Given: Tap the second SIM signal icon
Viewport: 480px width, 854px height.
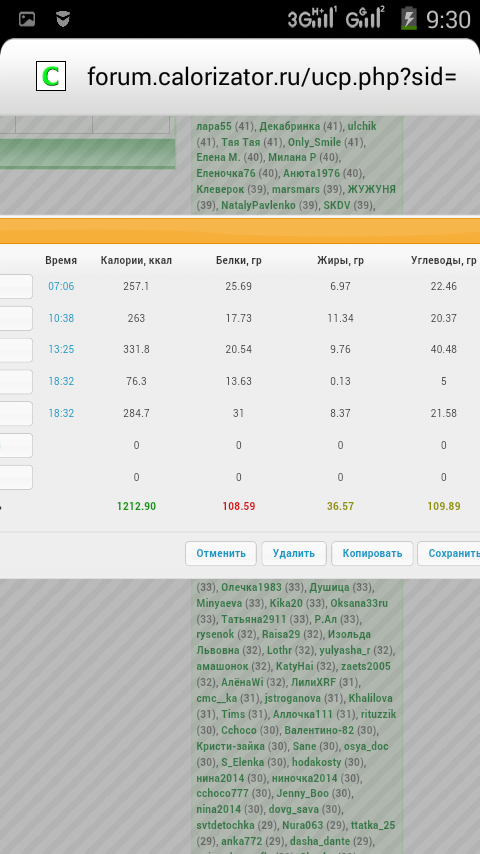Looking at the screenshot, I should pos(366,18).
